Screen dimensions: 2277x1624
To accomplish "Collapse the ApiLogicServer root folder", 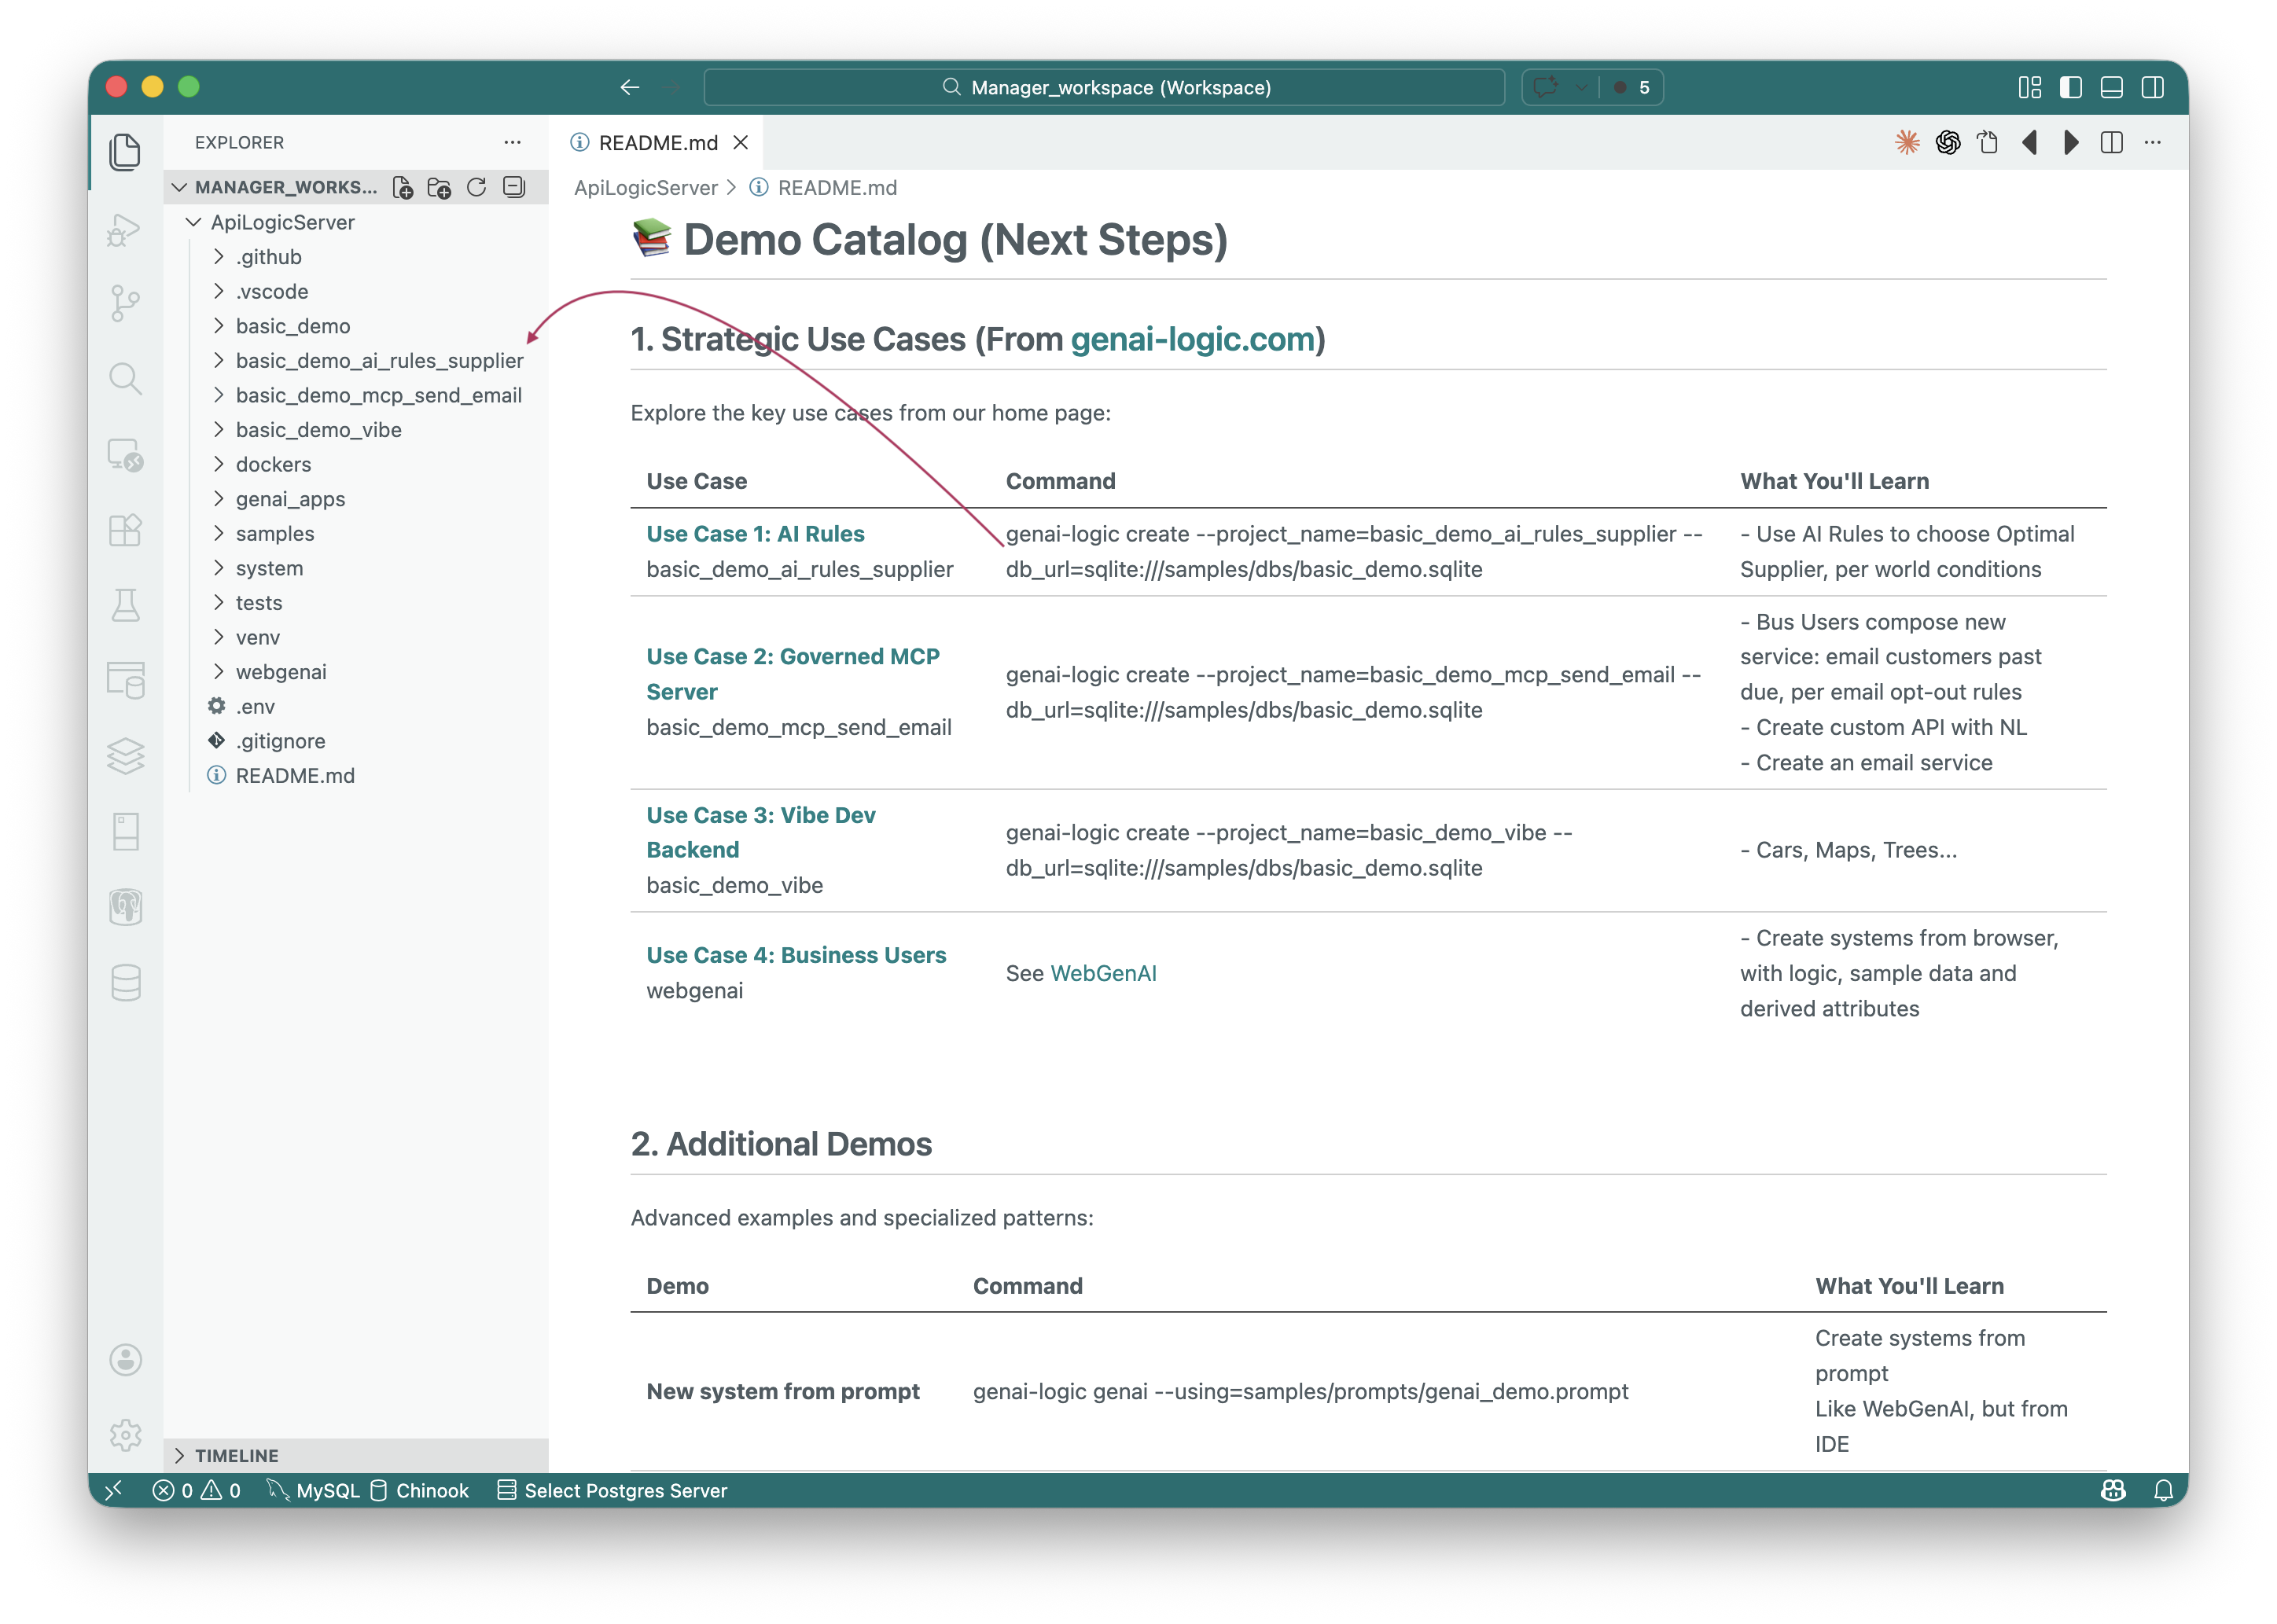I will pyautogui.click(x=282, y=222).
